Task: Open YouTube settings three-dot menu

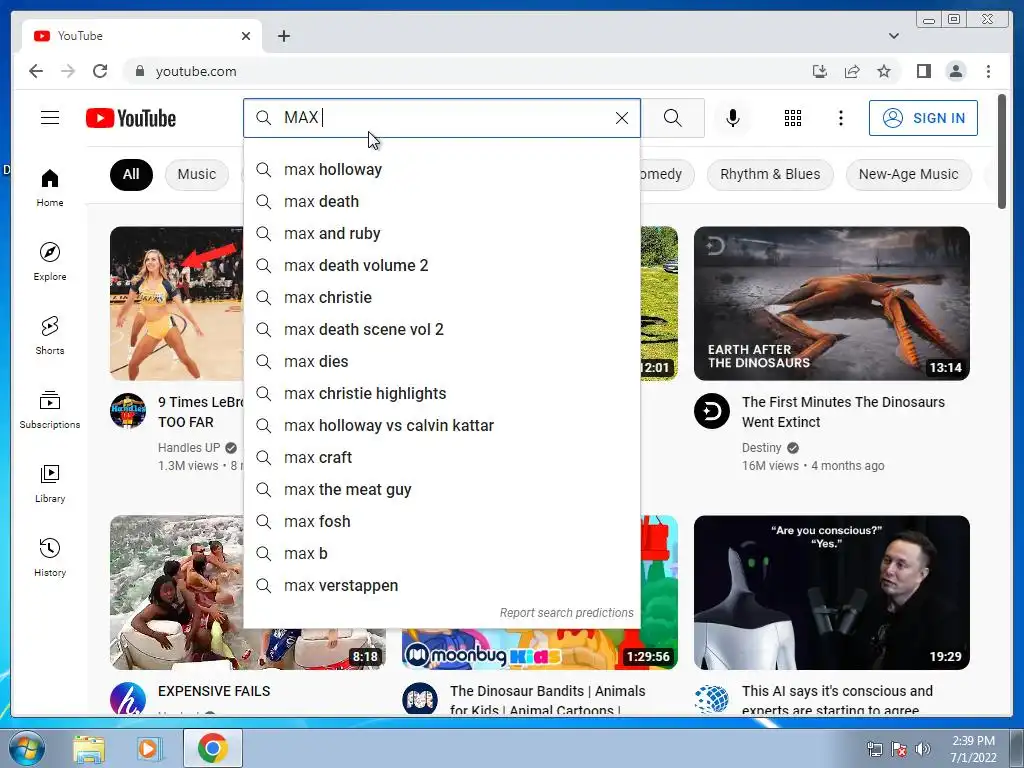Action: click(840, 118)
